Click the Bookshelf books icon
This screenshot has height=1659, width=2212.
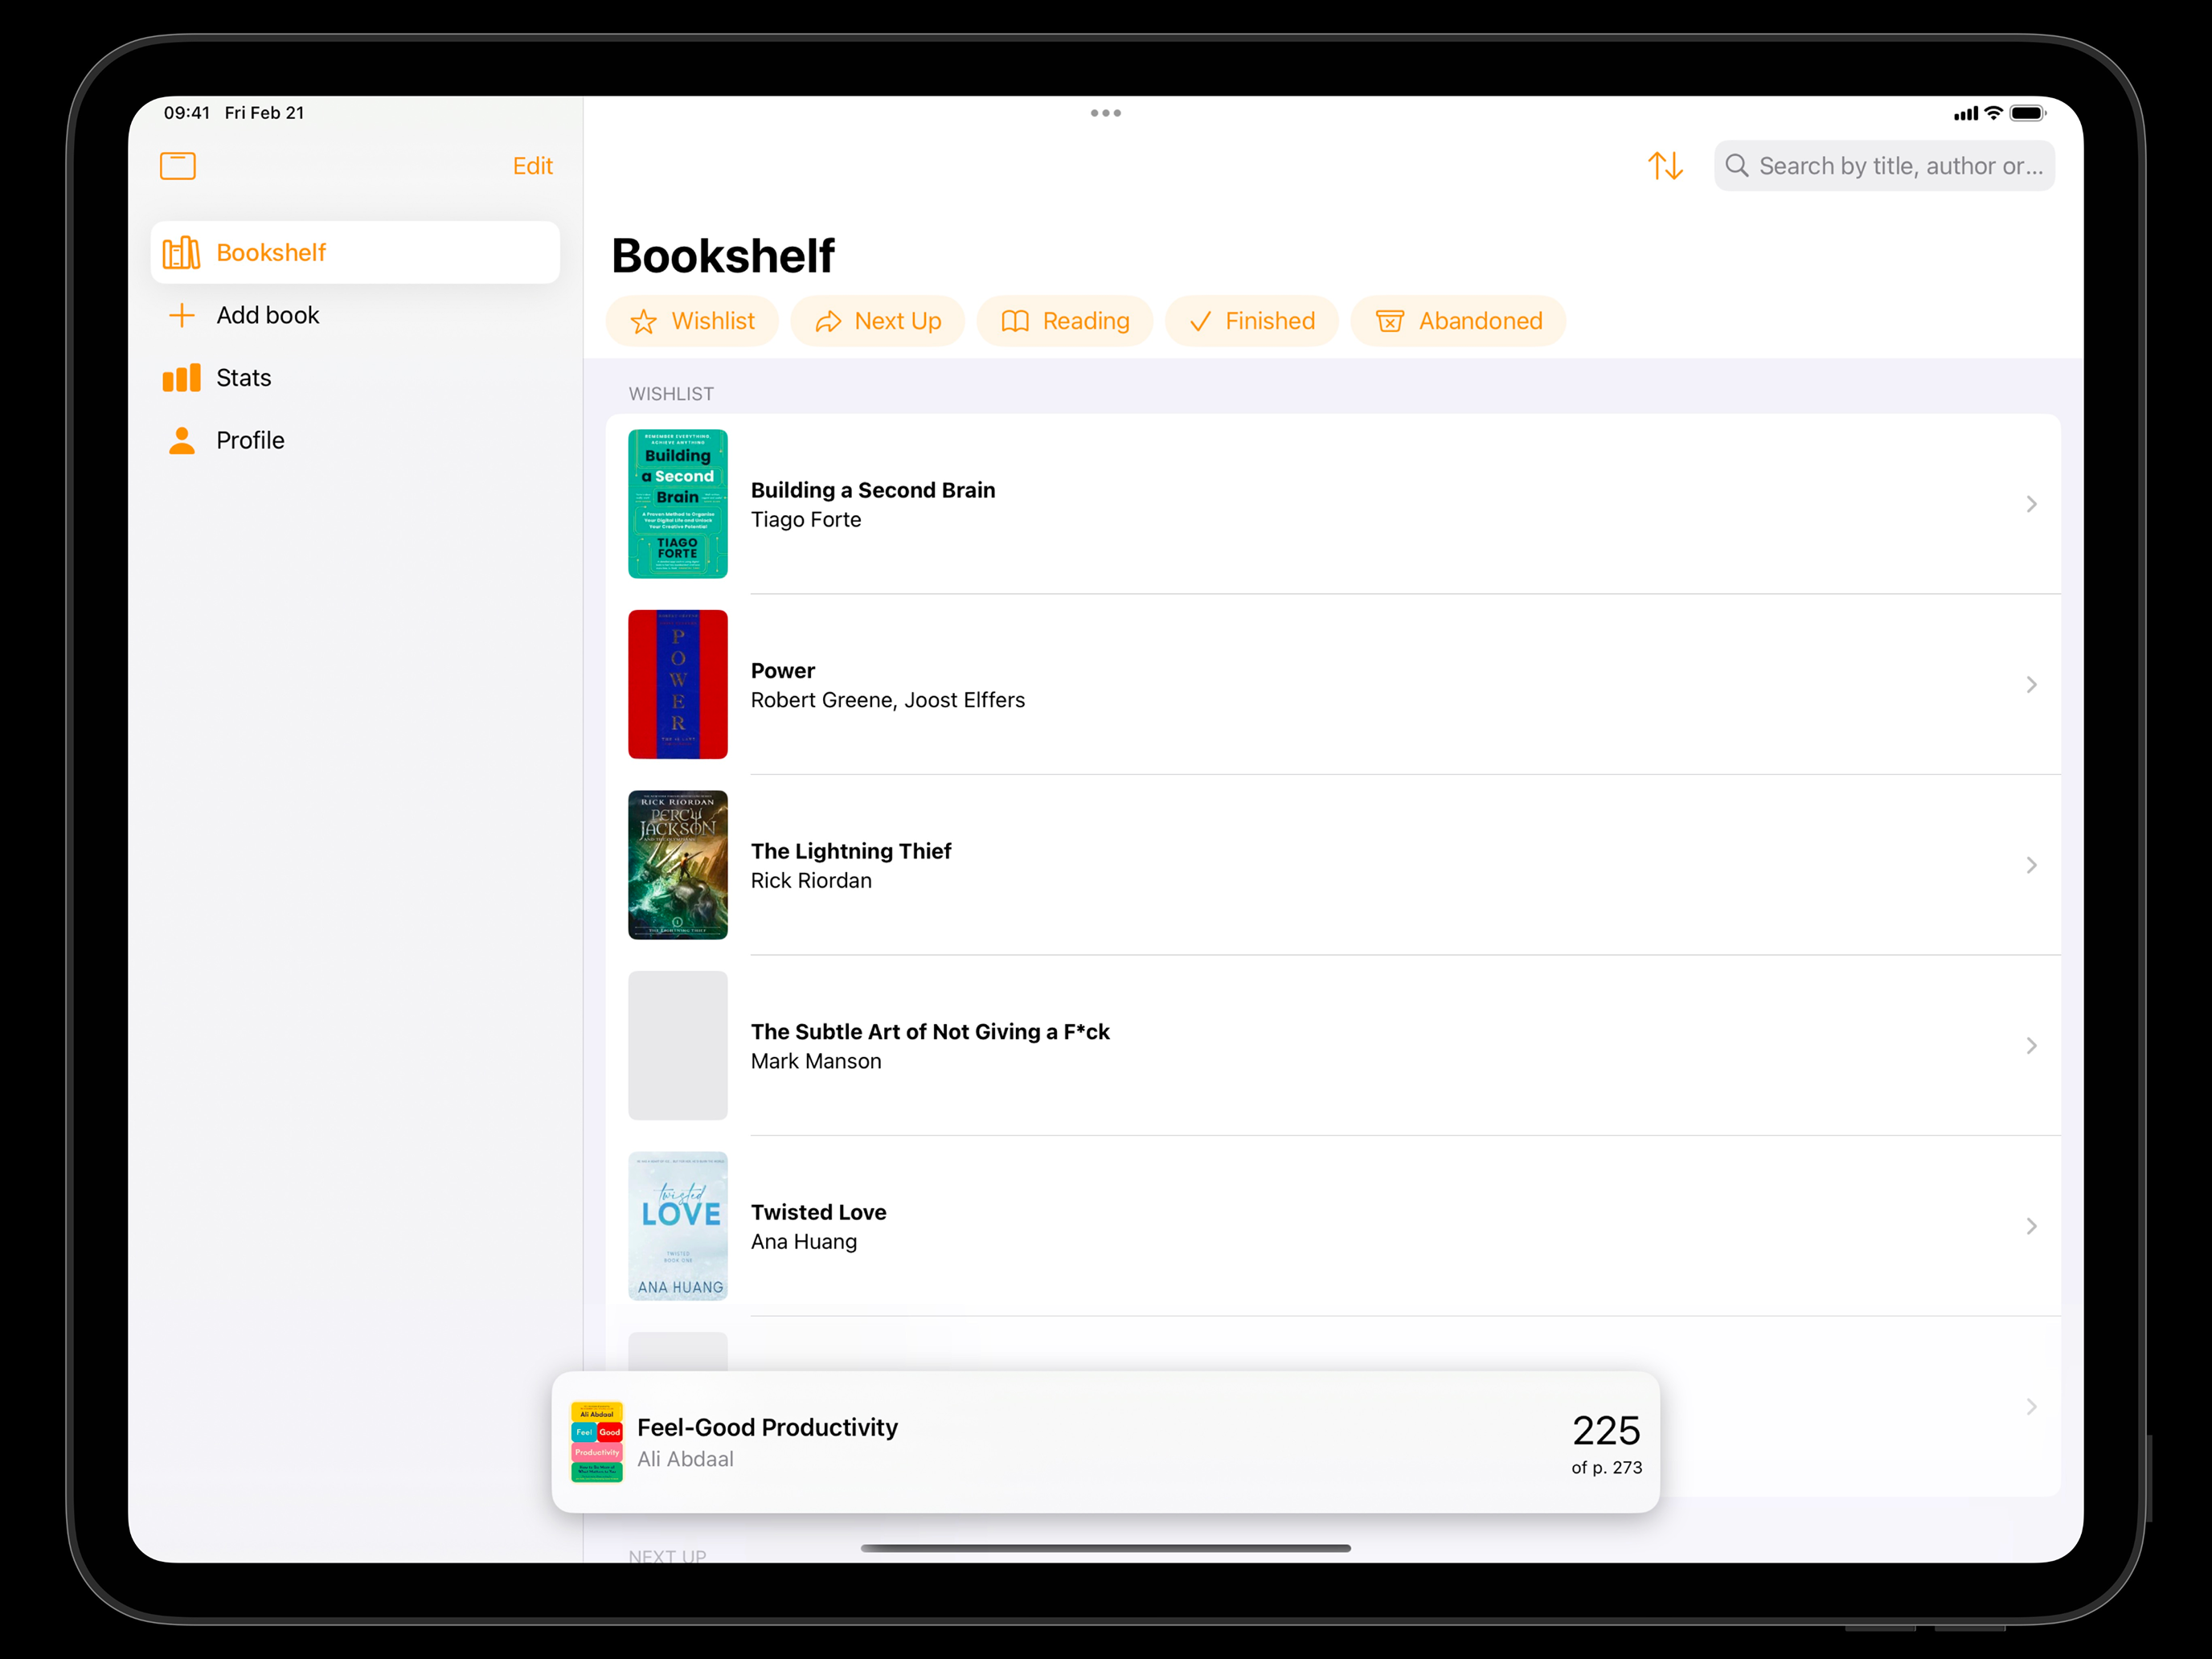(181, 252)
